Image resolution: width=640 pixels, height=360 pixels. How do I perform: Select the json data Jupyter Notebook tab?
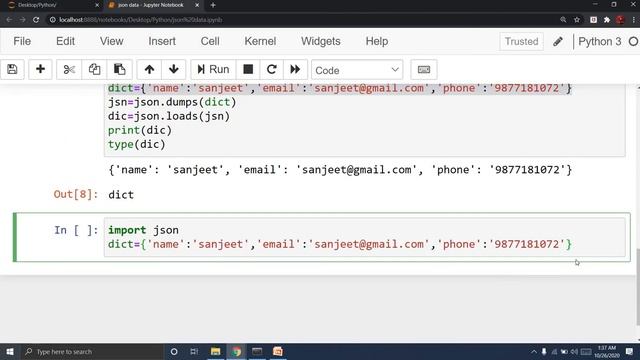[x=153, y=5]
